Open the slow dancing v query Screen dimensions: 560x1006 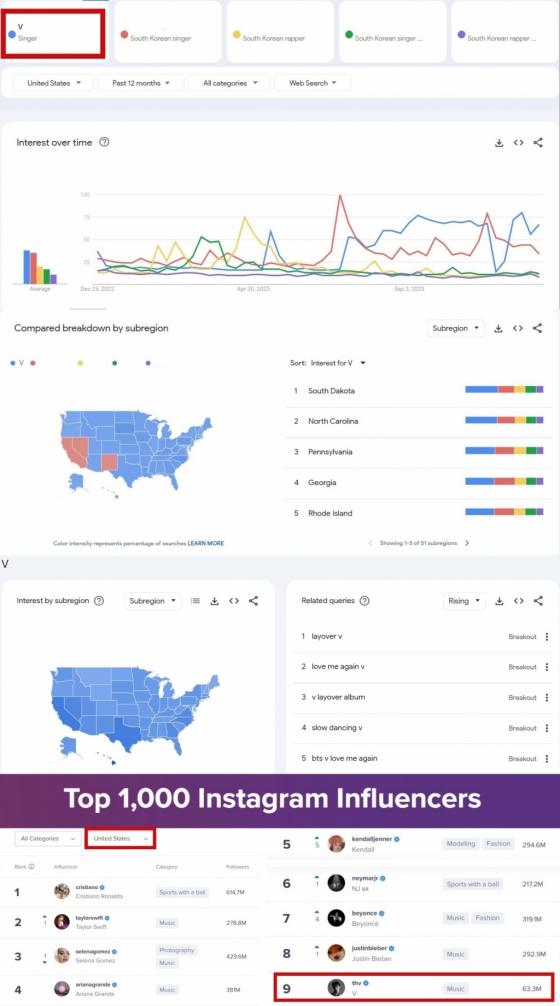tap(337, 728)
